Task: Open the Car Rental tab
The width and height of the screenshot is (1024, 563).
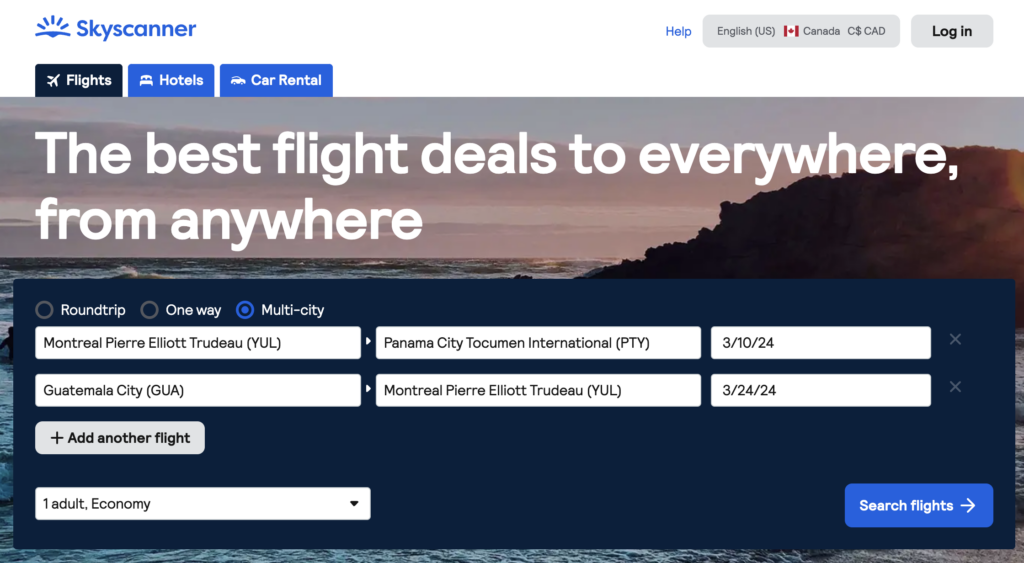Action: tap(276, 81)
